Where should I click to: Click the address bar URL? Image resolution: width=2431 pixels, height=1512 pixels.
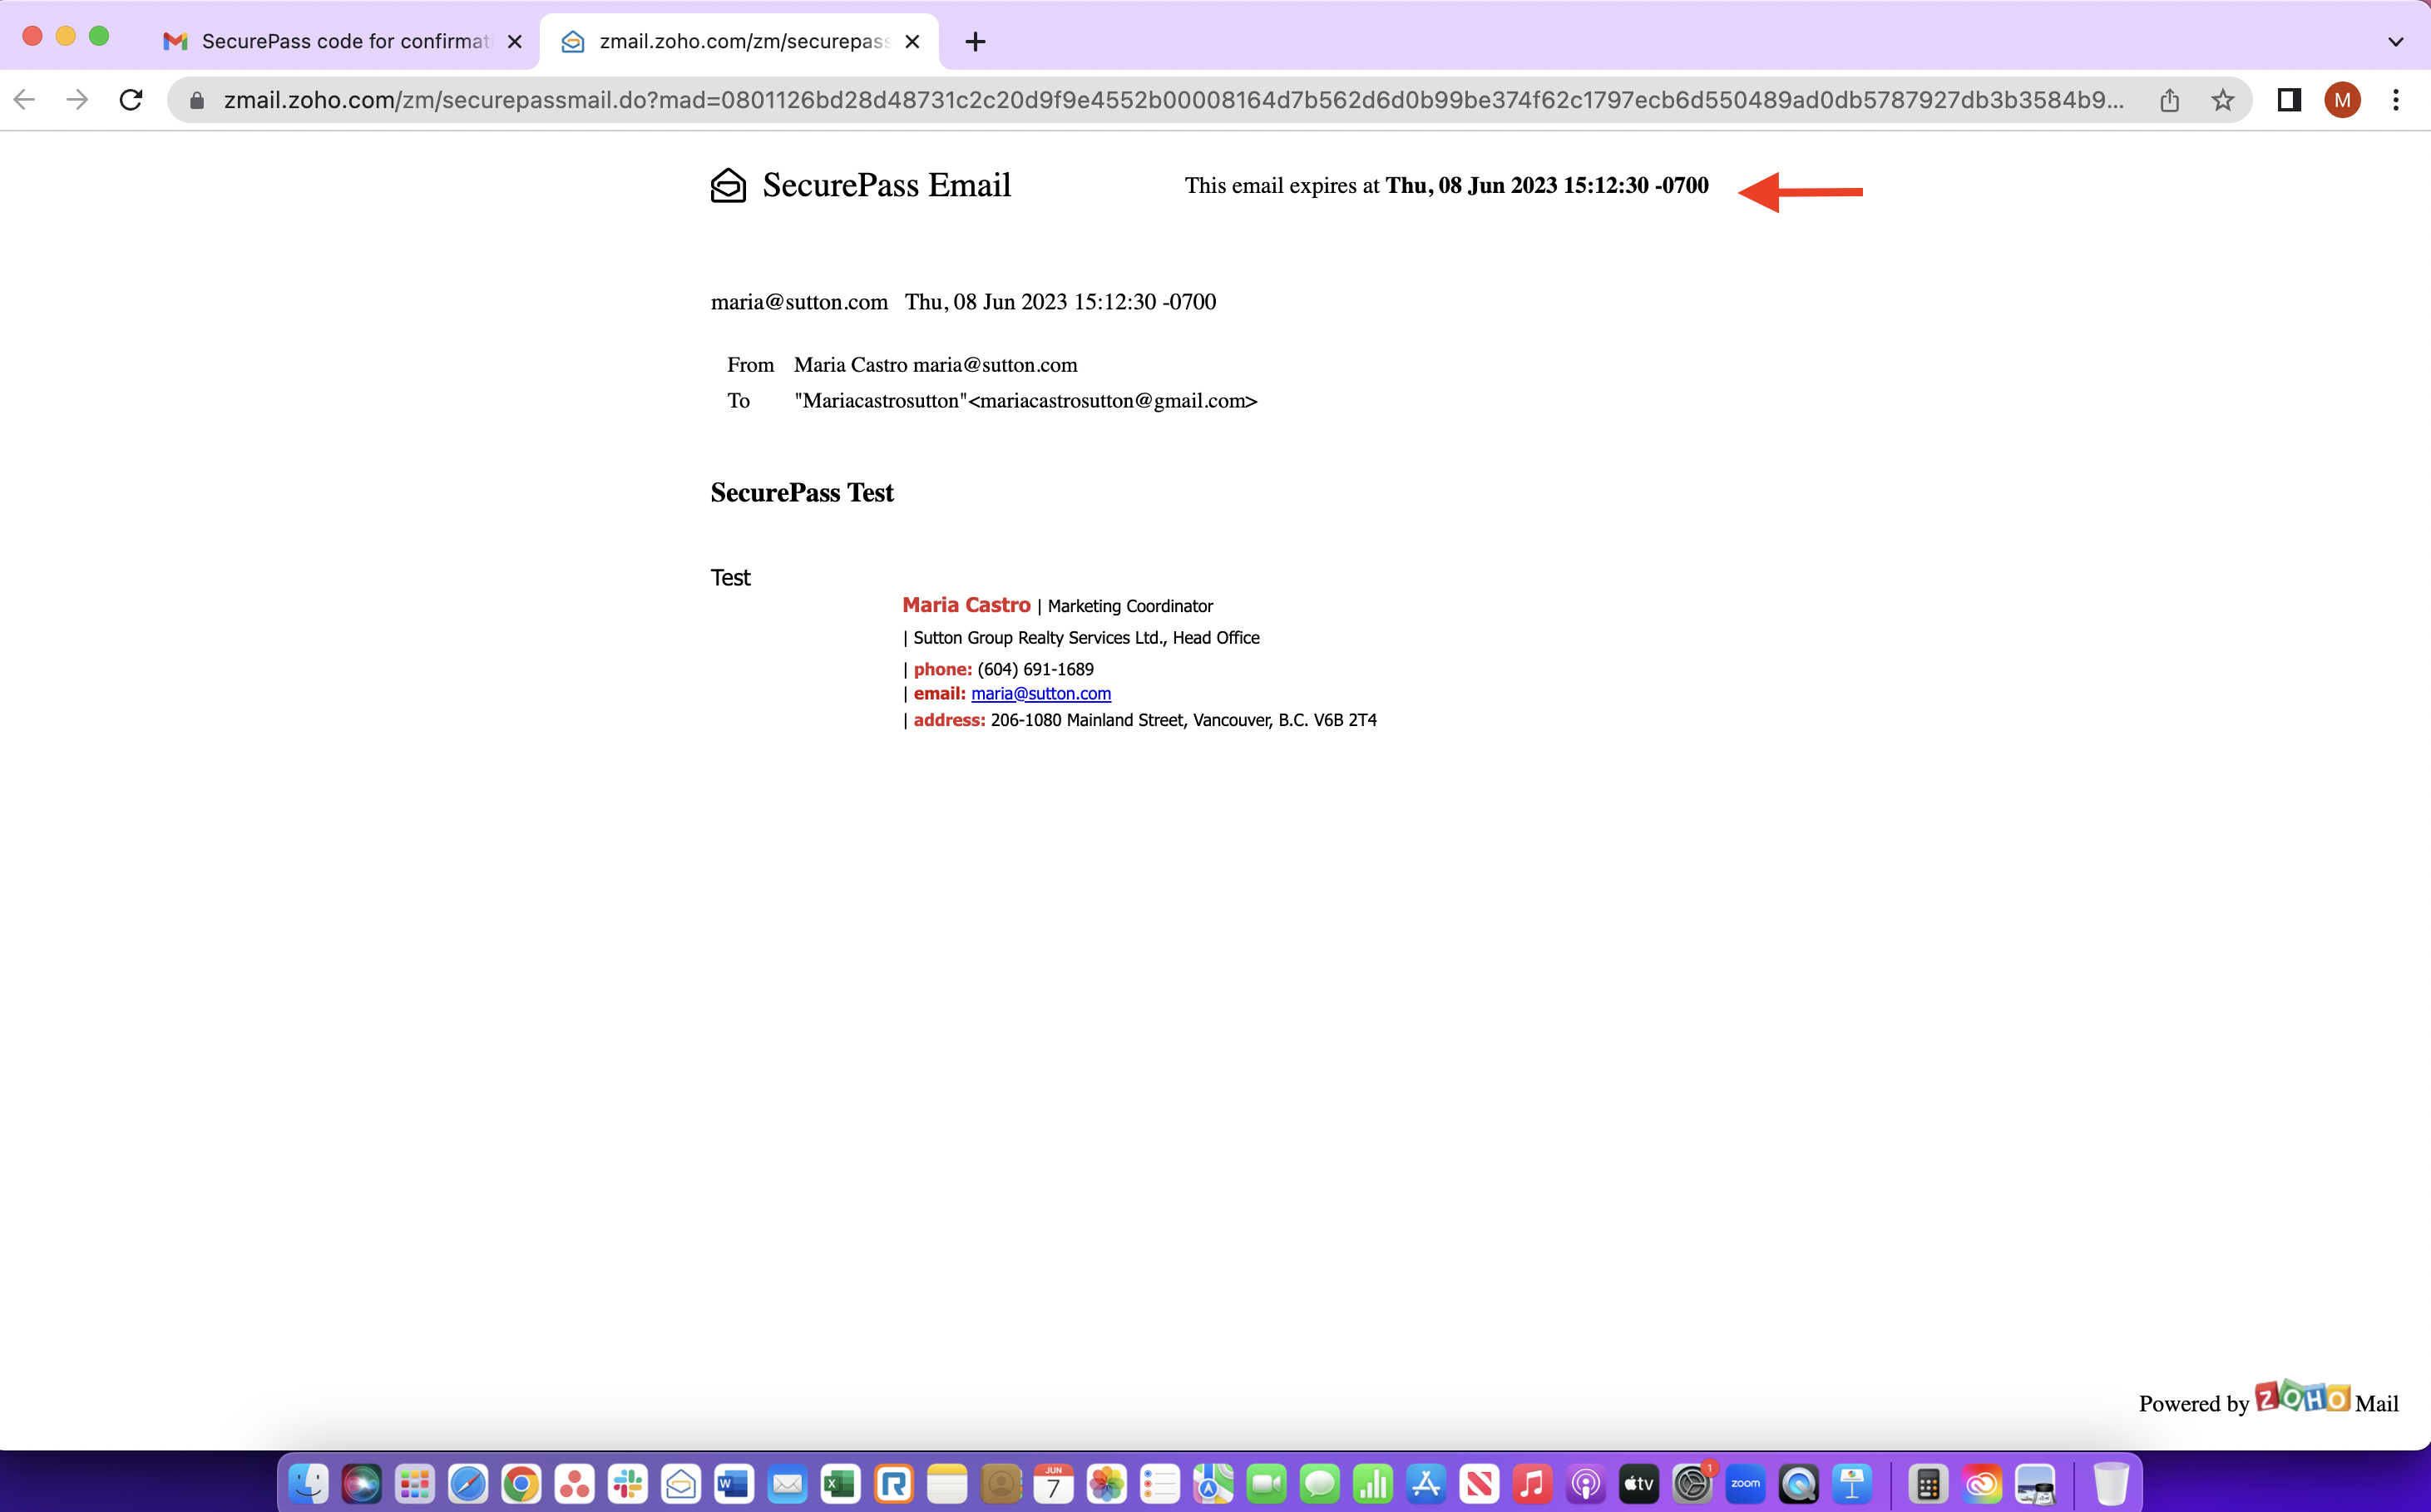pos(1170,100)
